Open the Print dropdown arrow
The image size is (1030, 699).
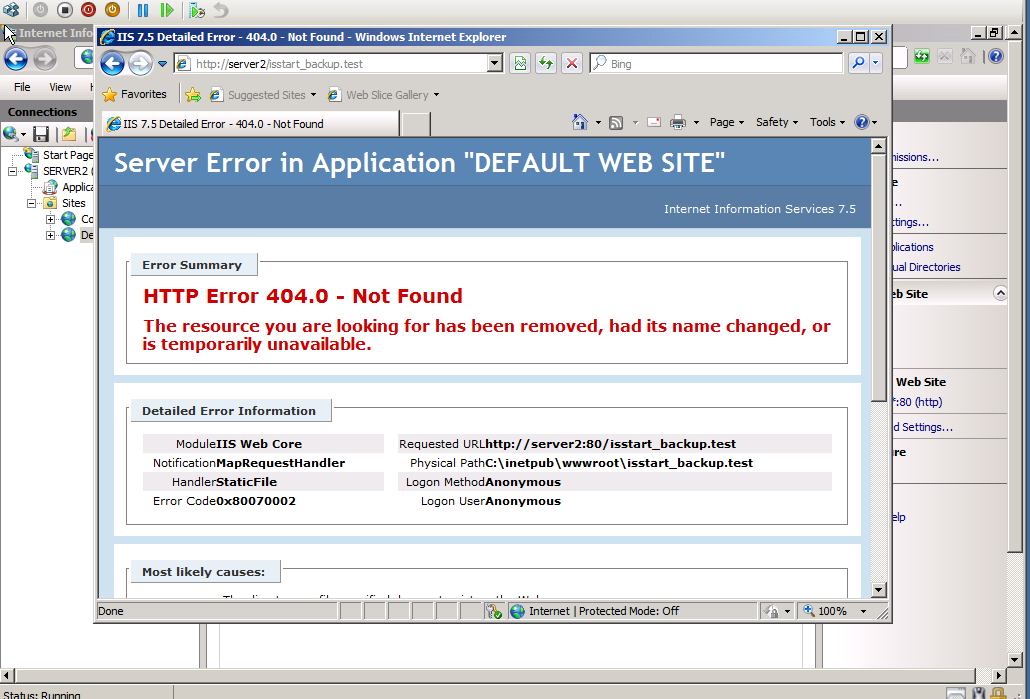(696, 122)
